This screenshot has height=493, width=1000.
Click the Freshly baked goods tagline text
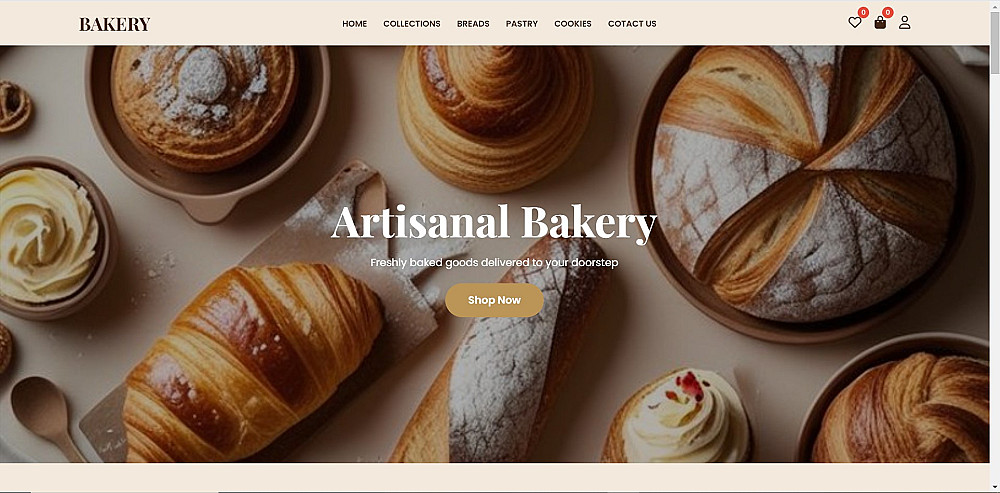pyautogui.click(x=494, y=262)
